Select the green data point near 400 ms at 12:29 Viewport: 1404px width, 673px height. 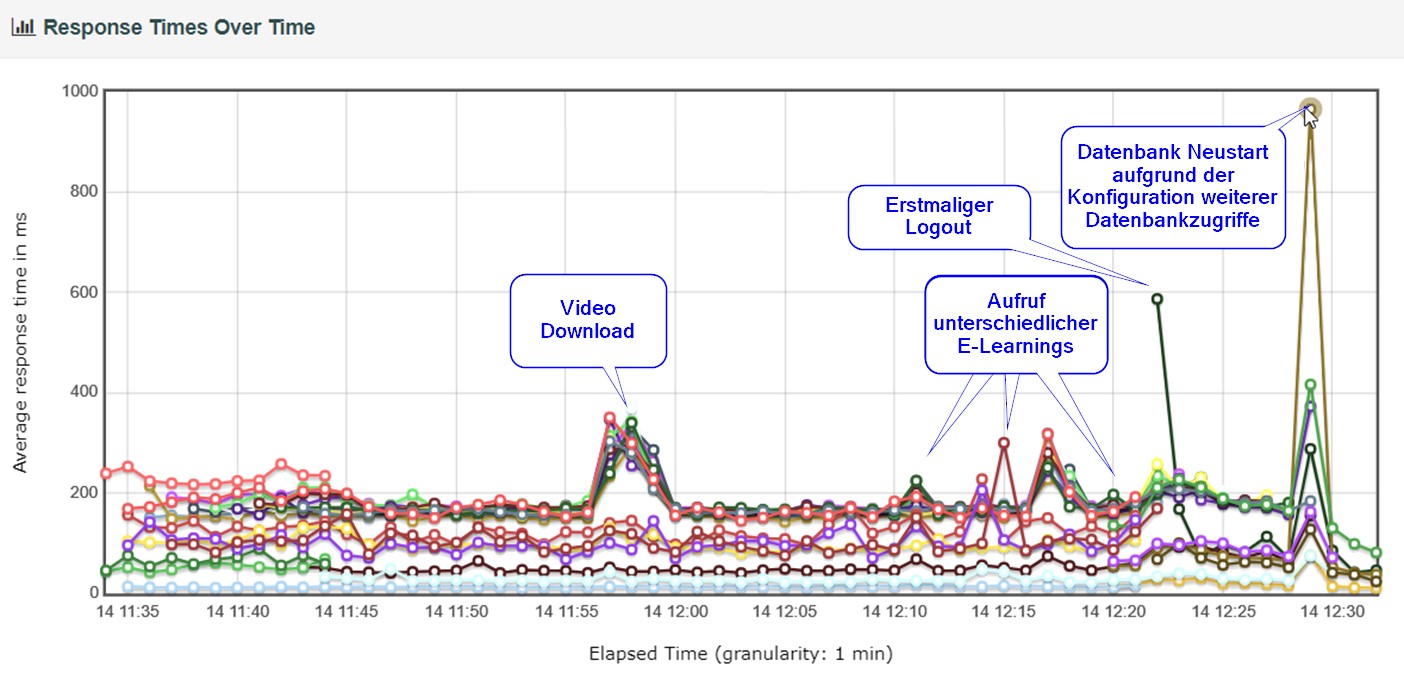pos(1310,385)
